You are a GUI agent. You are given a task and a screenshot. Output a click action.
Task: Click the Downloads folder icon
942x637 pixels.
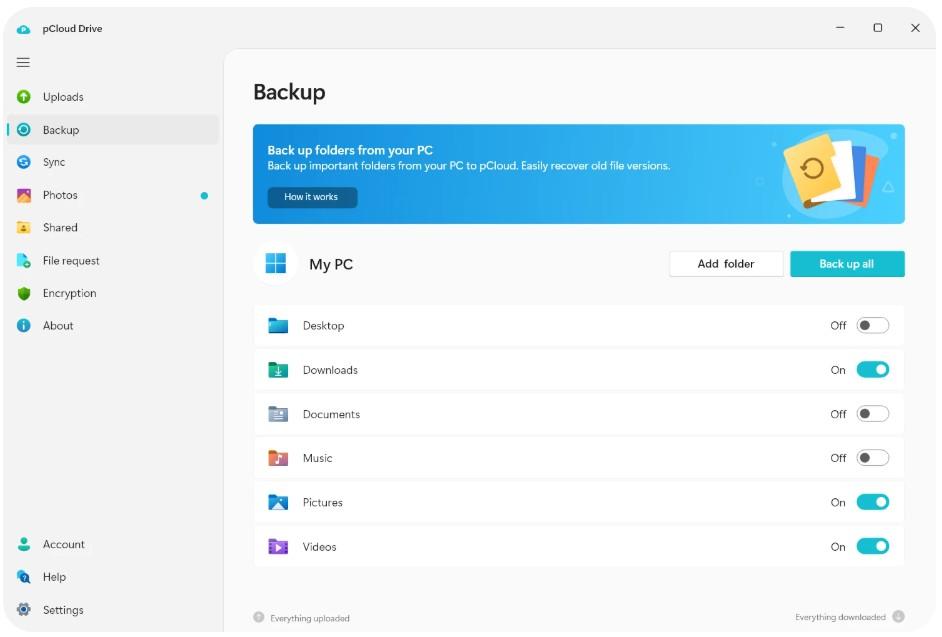pos(278,370)
